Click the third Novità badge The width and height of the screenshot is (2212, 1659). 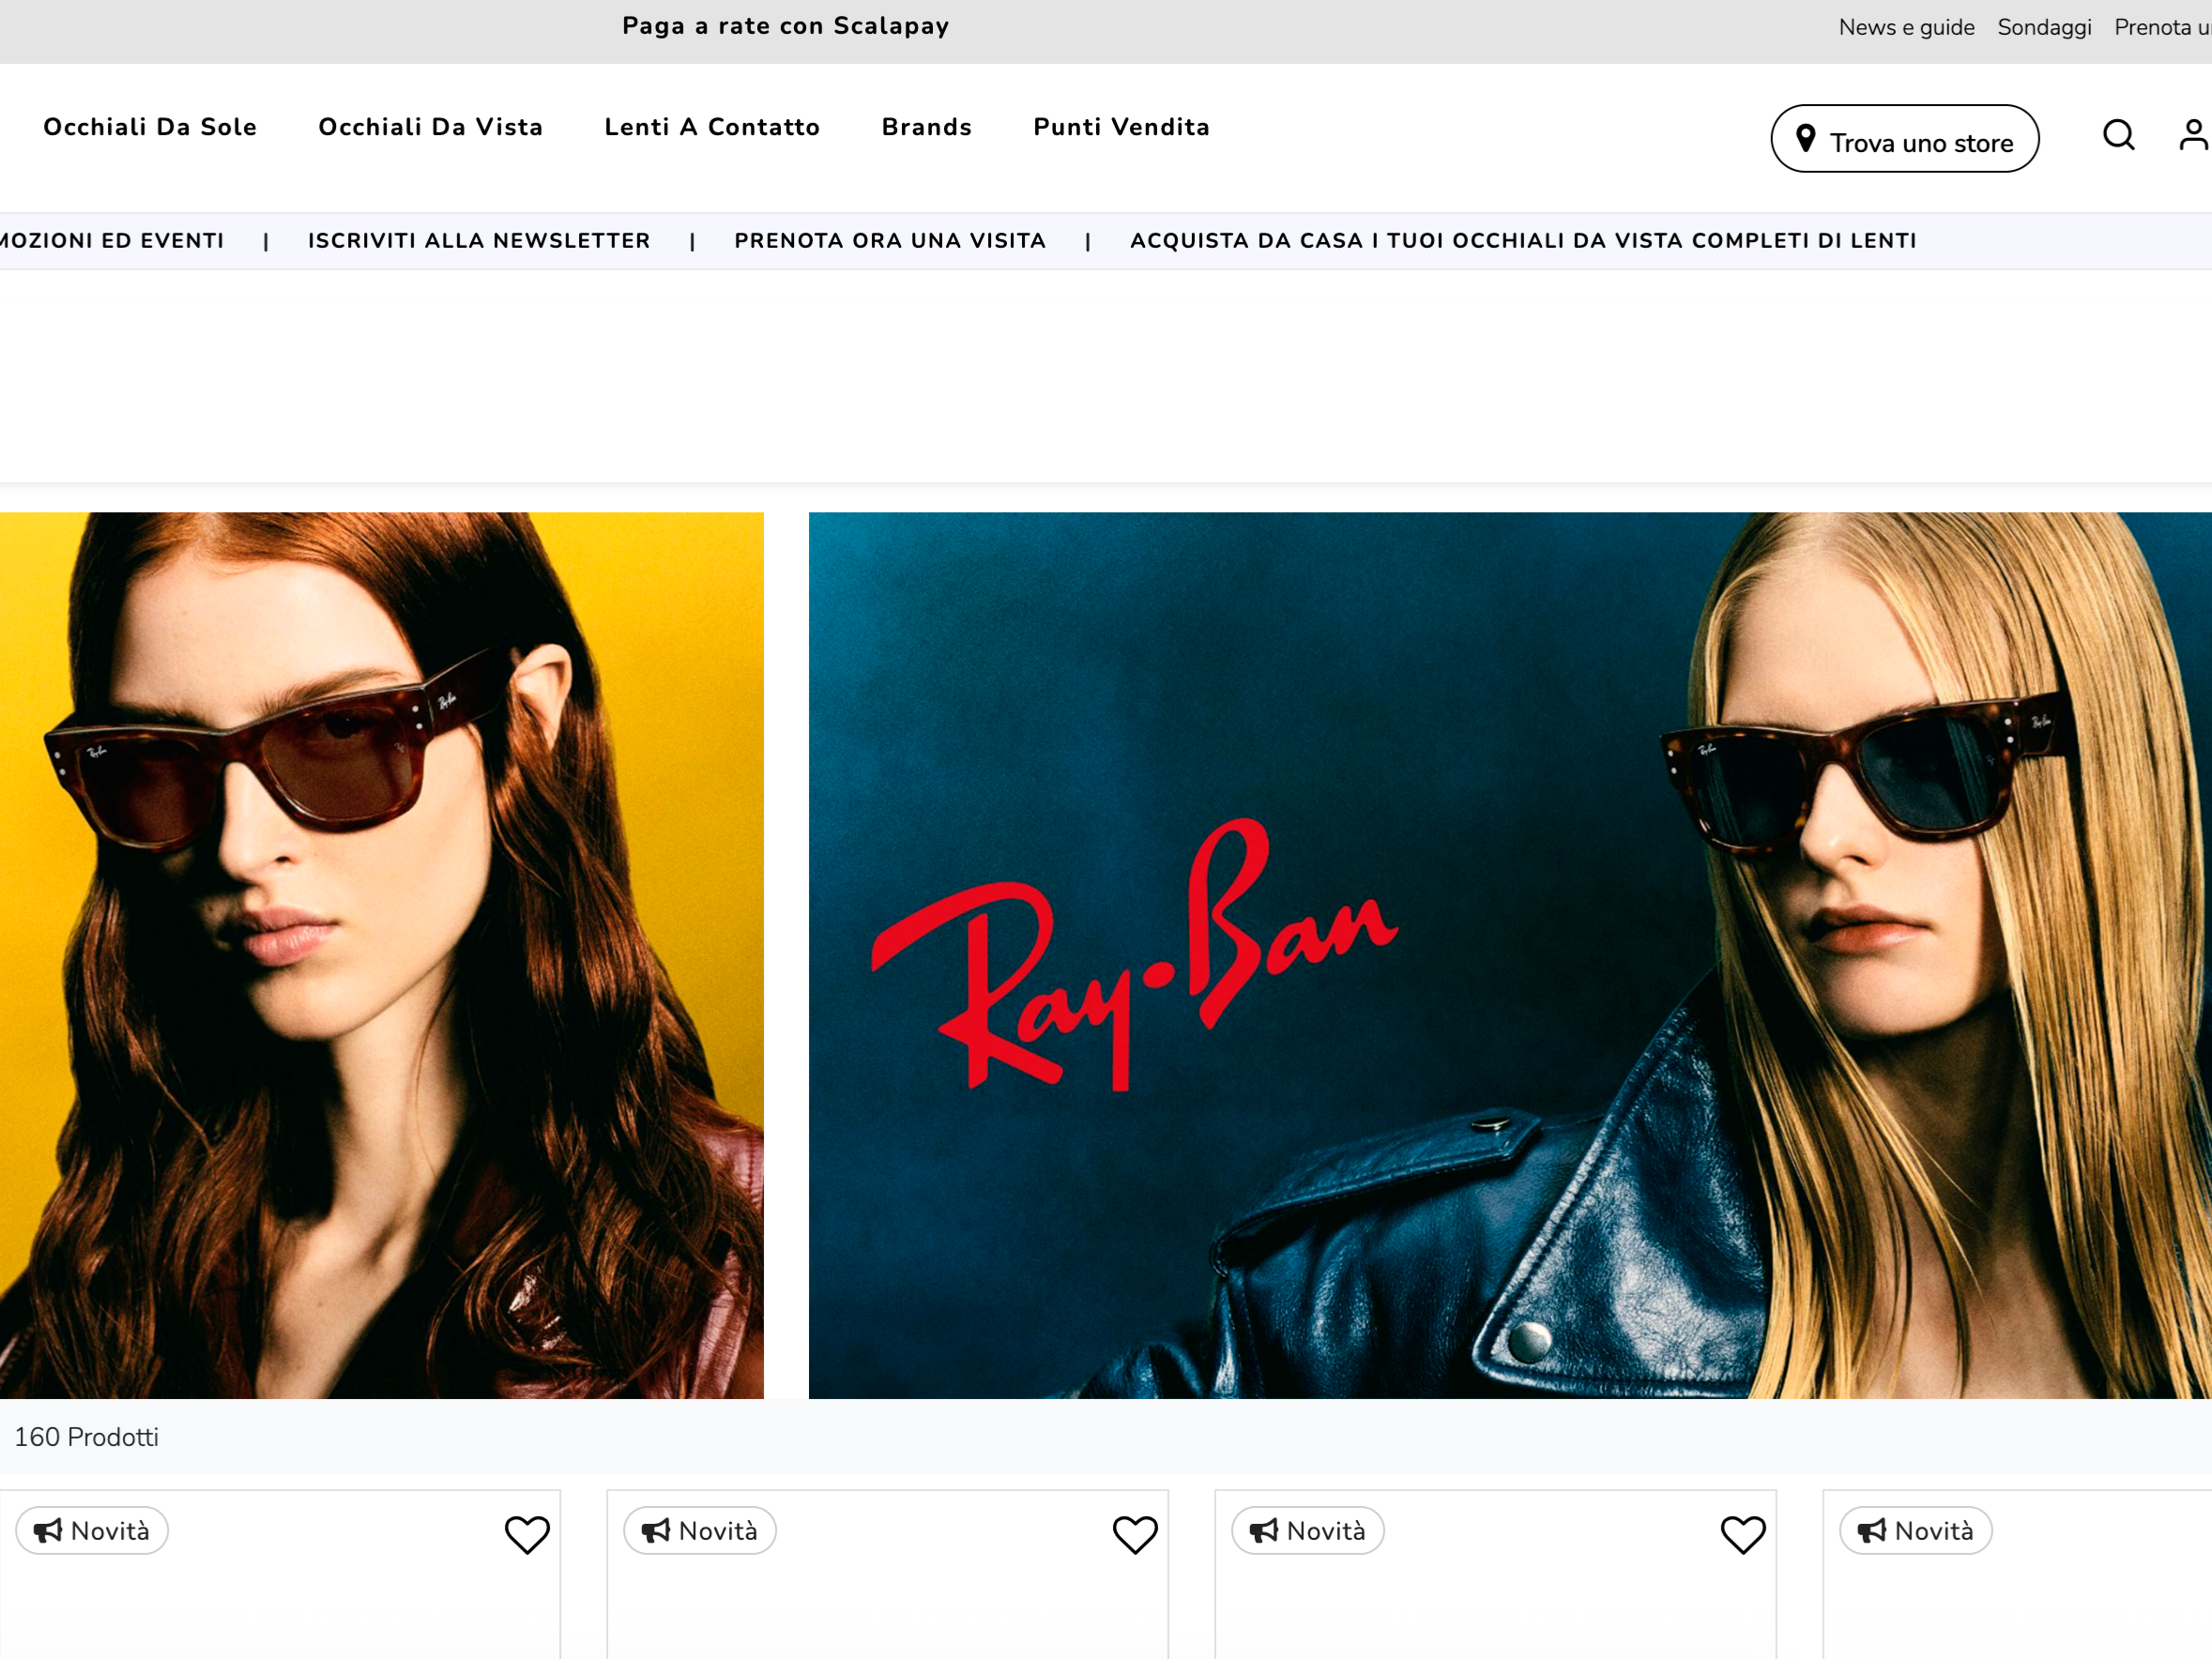1308,1531
